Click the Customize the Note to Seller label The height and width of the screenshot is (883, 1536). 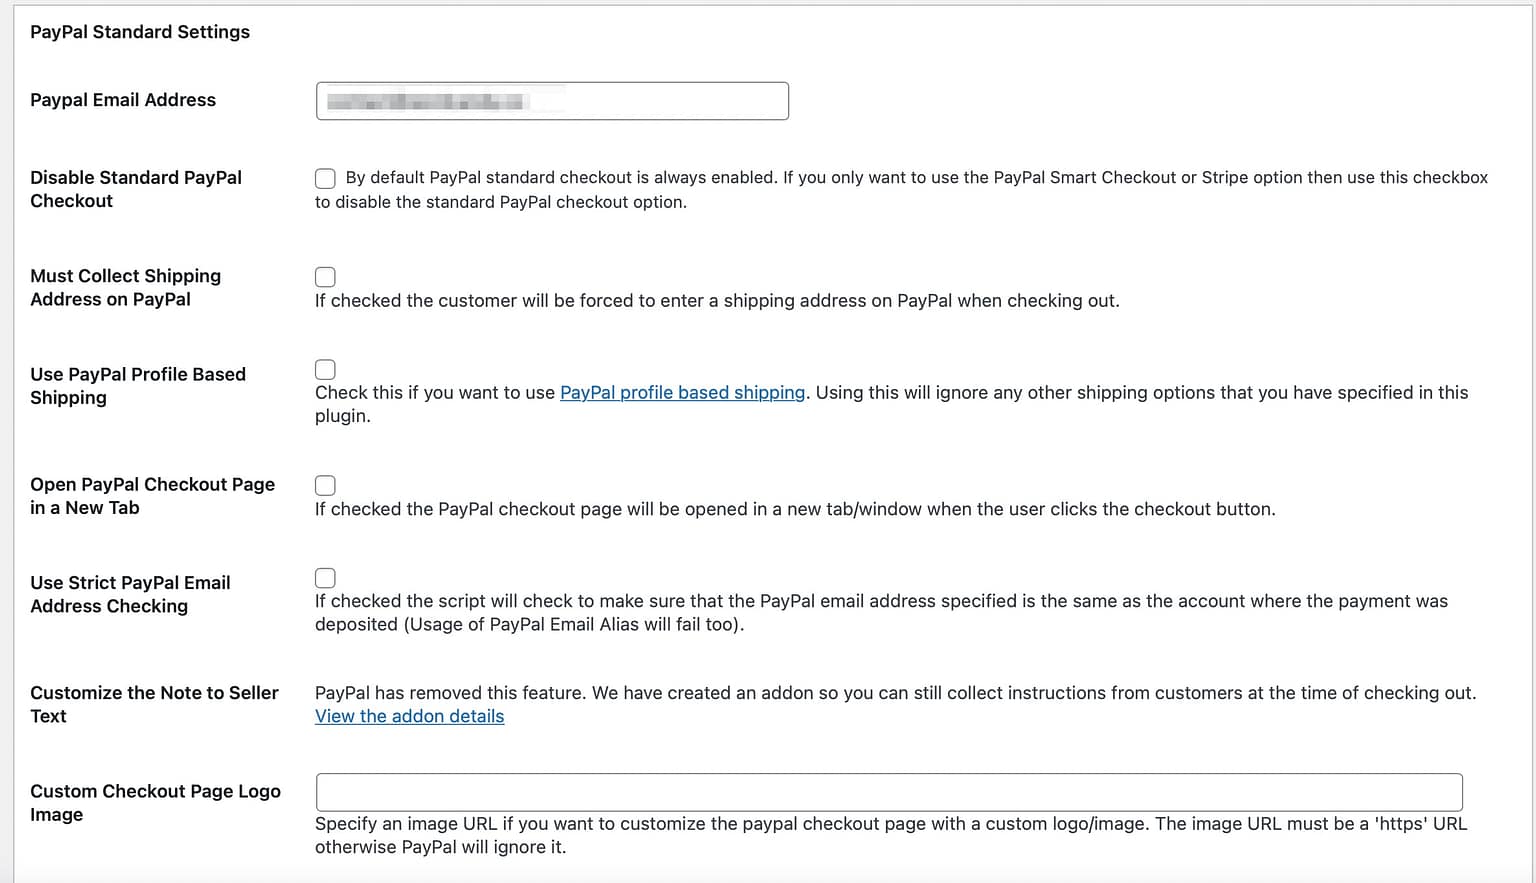point(154,704)
